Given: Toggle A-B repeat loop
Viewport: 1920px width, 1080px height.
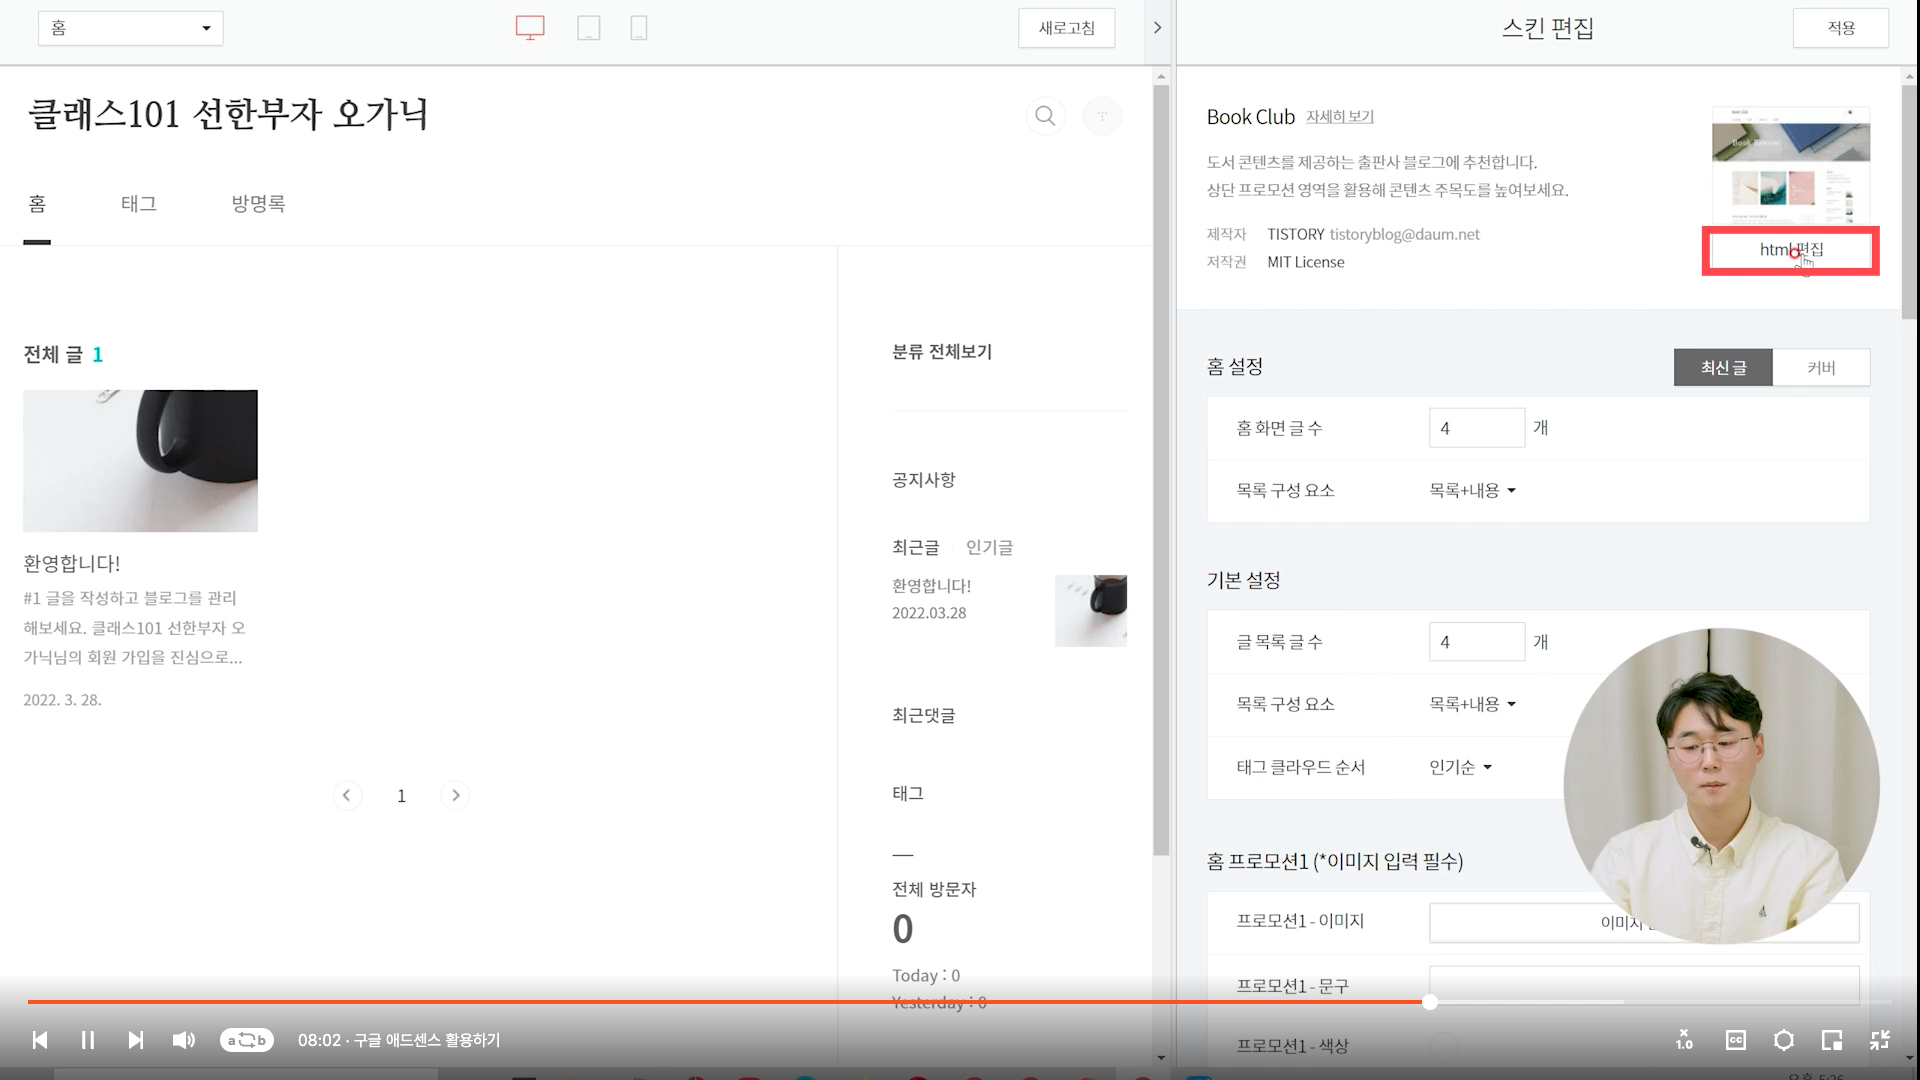Looking at the screenshot, I should point(246,1040).
